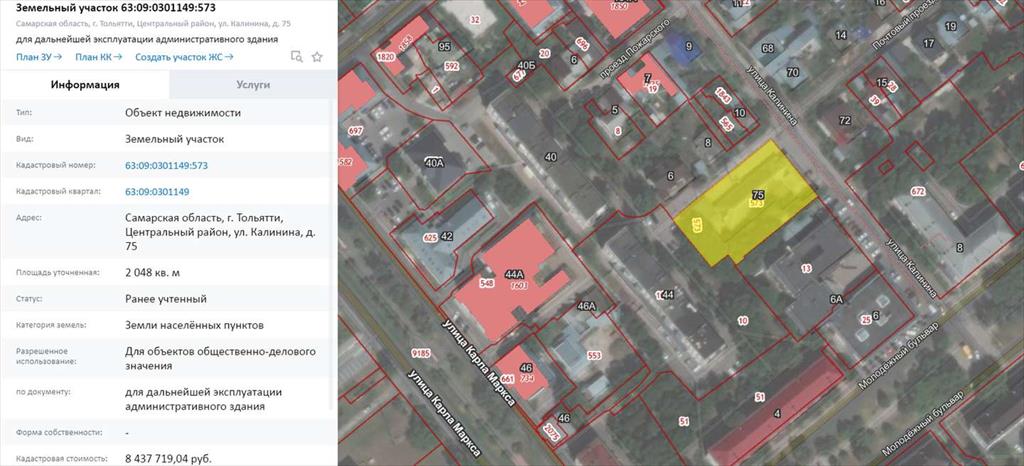Viewport: 1024px width, 466px height.
Task: Select the yellow highlighted parcel 75
Action: click(744, 204)
